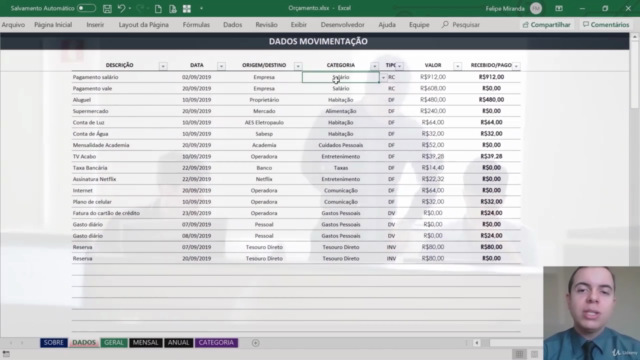This screenshot has height=360, width=640.
Task: Select the 23/09/2019 date cell
Action: pos(197,213)
